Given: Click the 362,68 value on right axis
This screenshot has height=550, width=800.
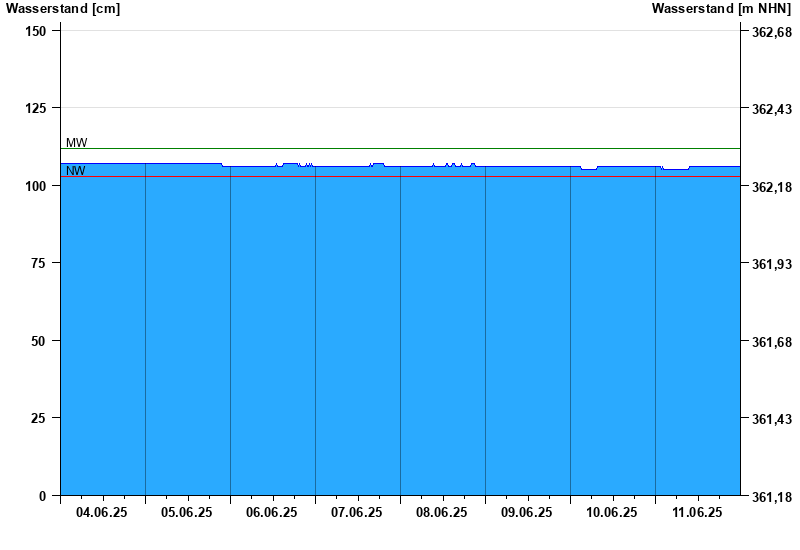Looking at the screenshot, I should 772,32.
